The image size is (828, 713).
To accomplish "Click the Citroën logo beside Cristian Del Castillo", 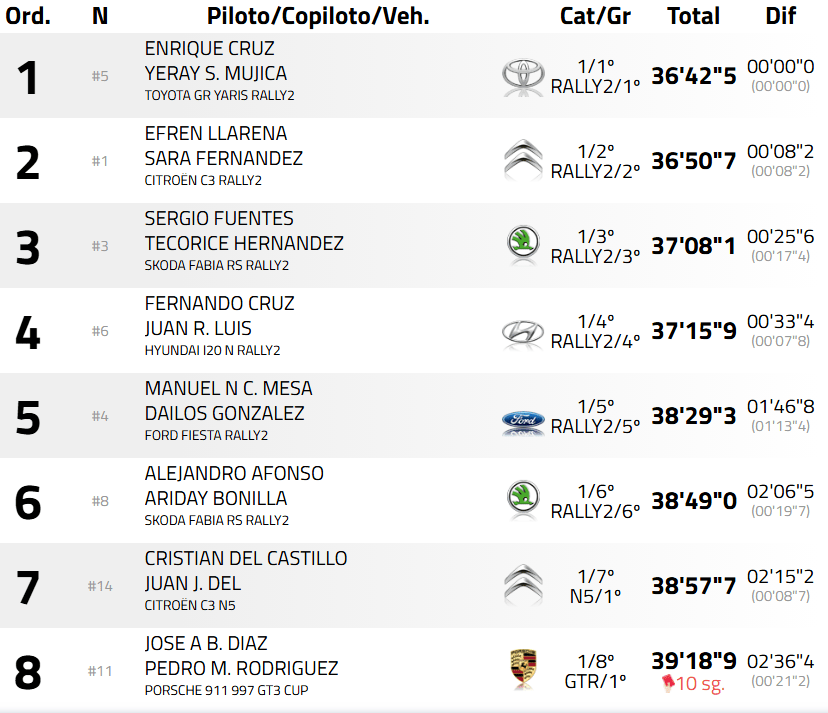I will click(x=522, y=584).
